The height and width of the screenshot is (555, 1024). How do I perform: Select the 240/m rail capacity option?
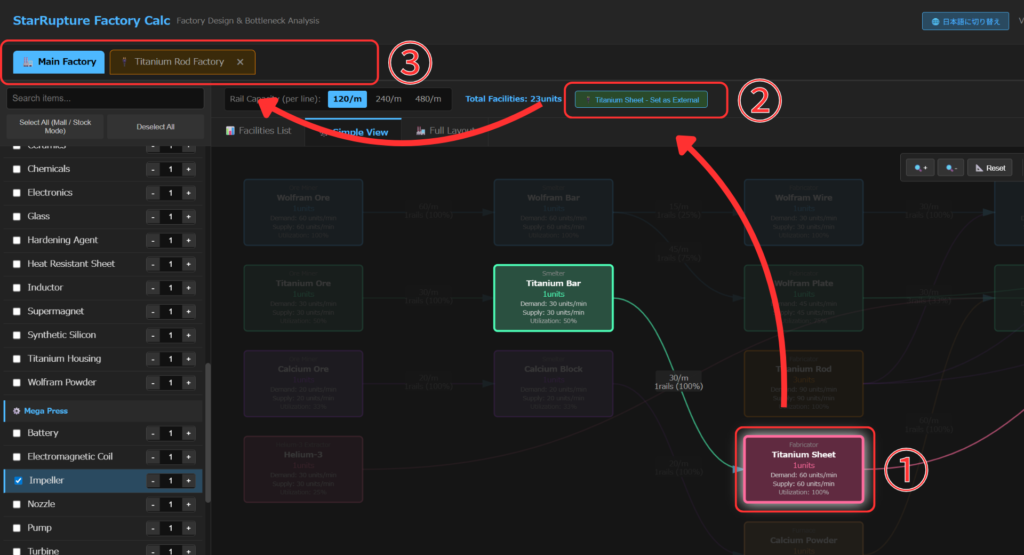point(388,99)
